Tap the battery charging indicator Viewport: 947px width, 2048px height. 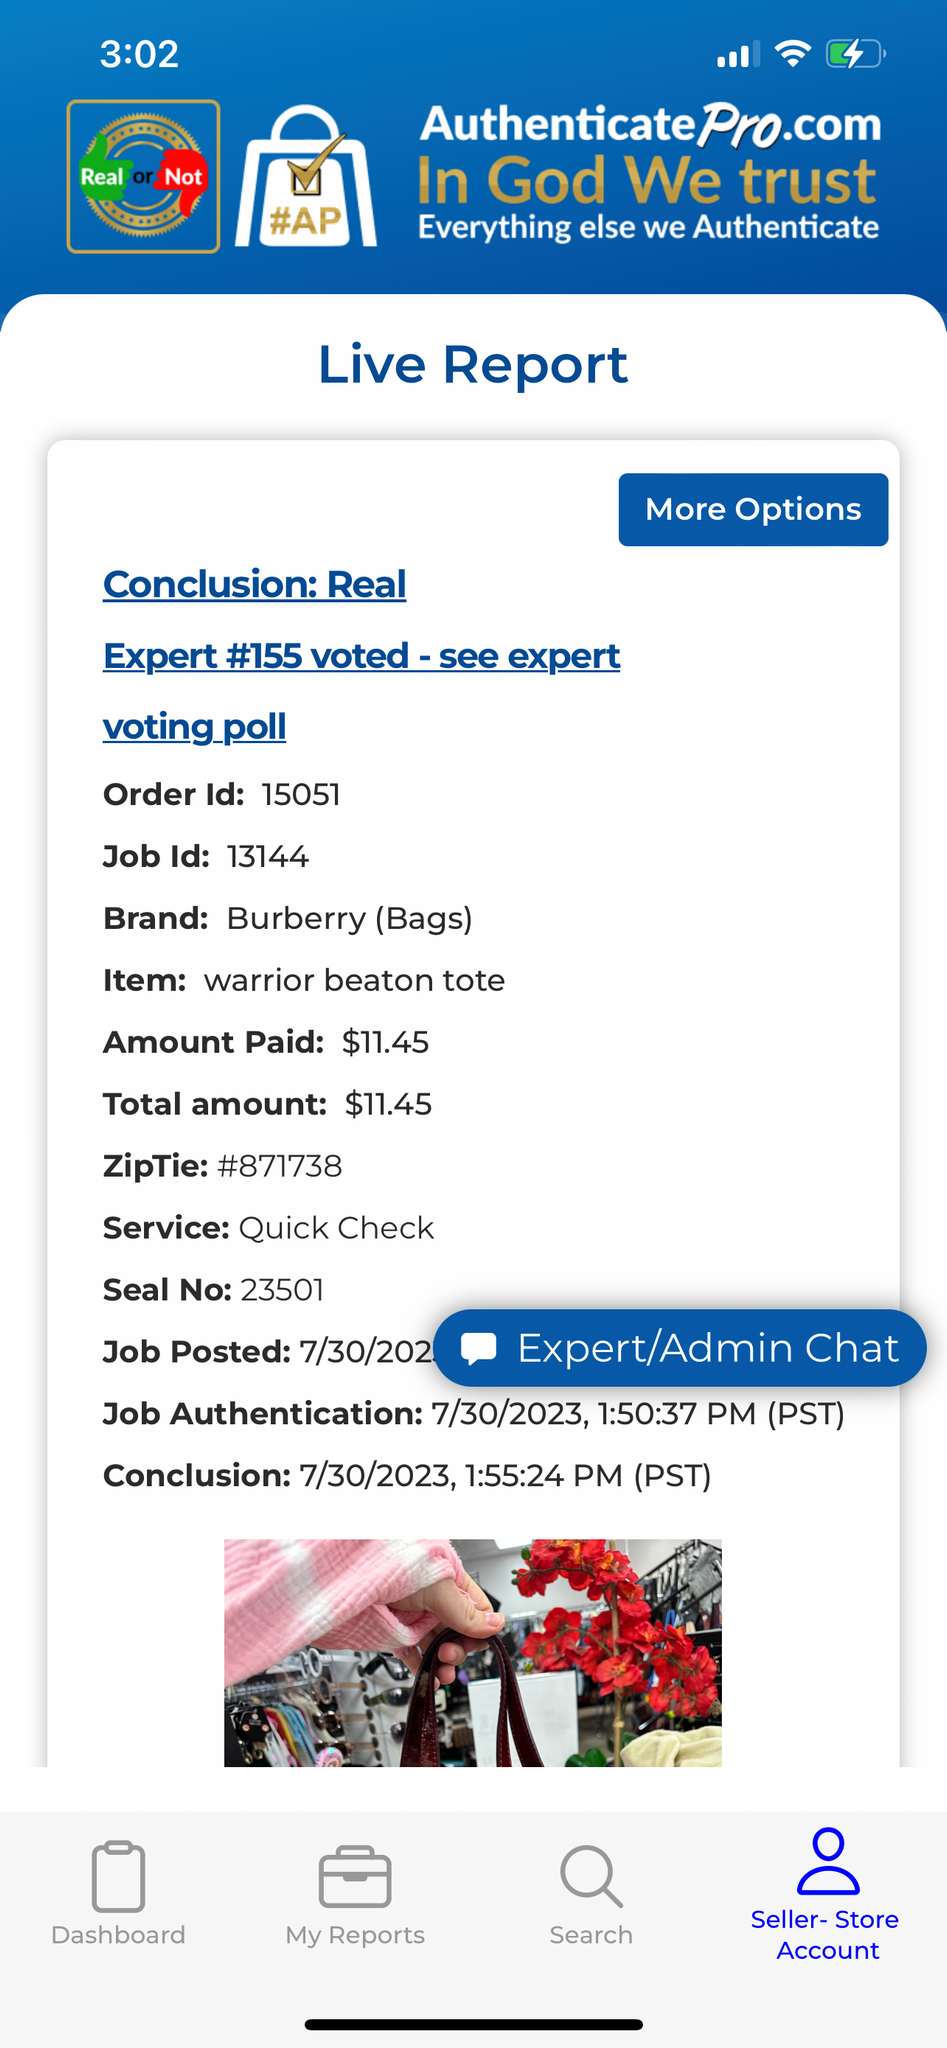pos(855,54)
